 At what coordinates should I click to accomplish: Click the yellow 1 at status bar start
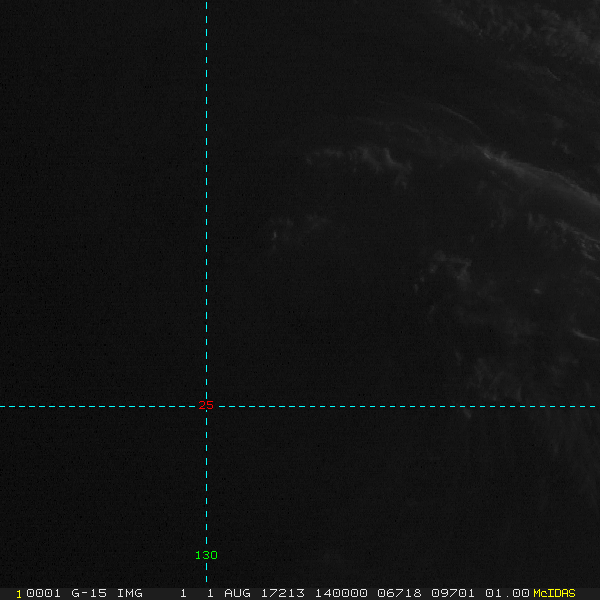point(19,594)
